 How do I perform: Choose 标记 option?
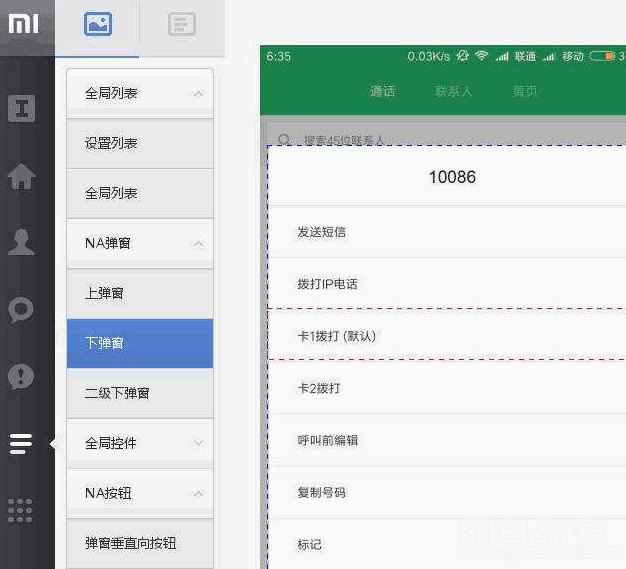point(447,544)
